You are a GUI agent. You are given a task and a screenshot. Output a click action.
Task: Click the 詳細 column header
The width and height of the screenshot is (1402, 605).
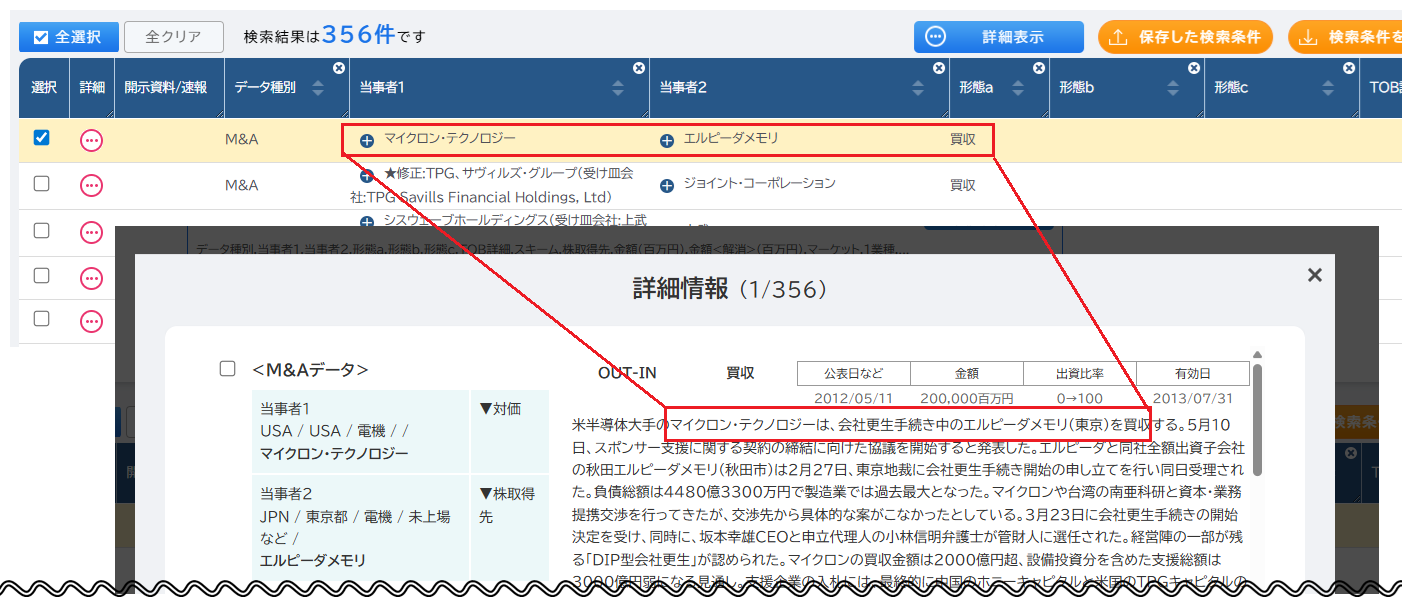pyautogui.click(x=91, y=88)
